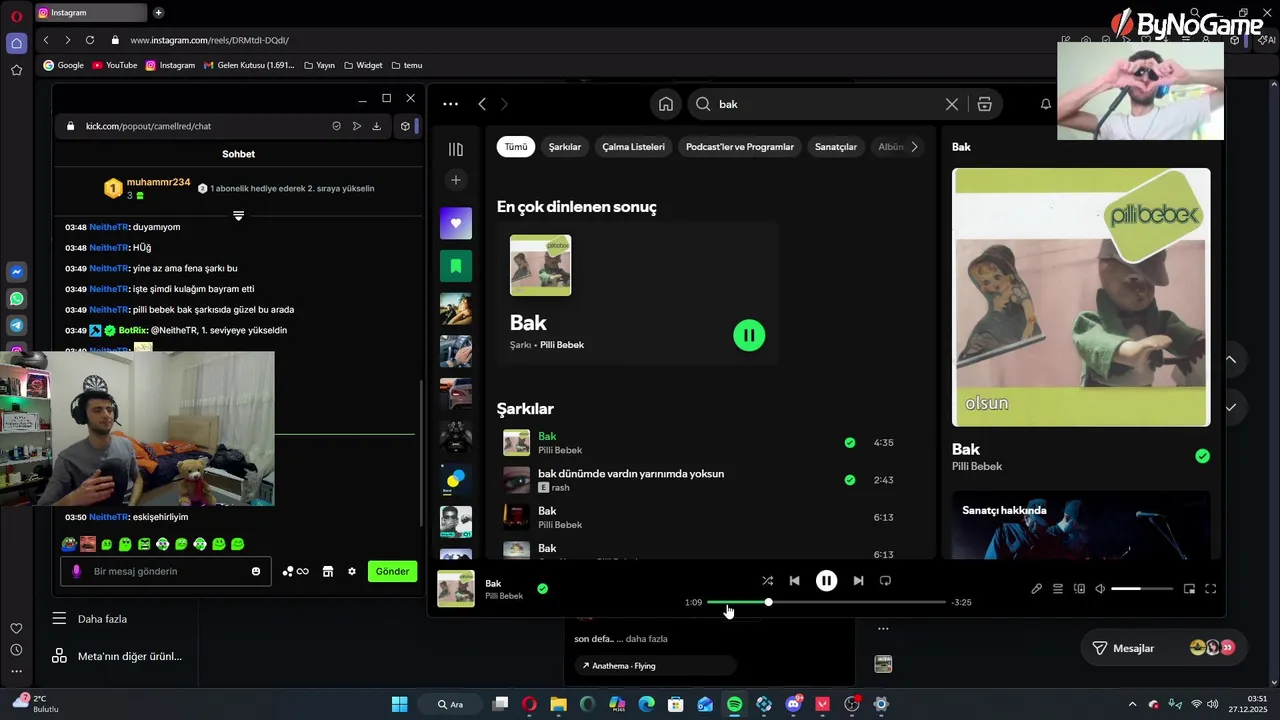Open emoji picker in chat input
This screenshot has width=1280, height=720.
pos(256,572)
